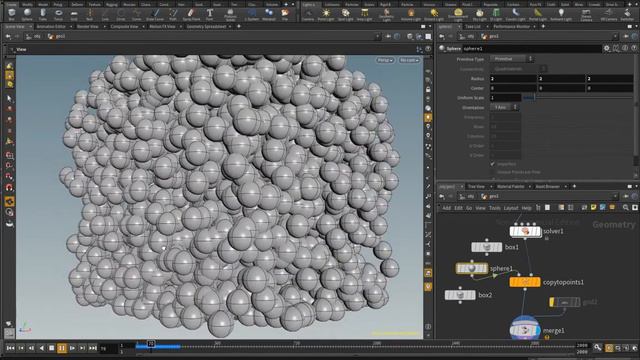Switch to the Composite View tab
The width and height of the screenshot is (640, 360).
point(124,27)
